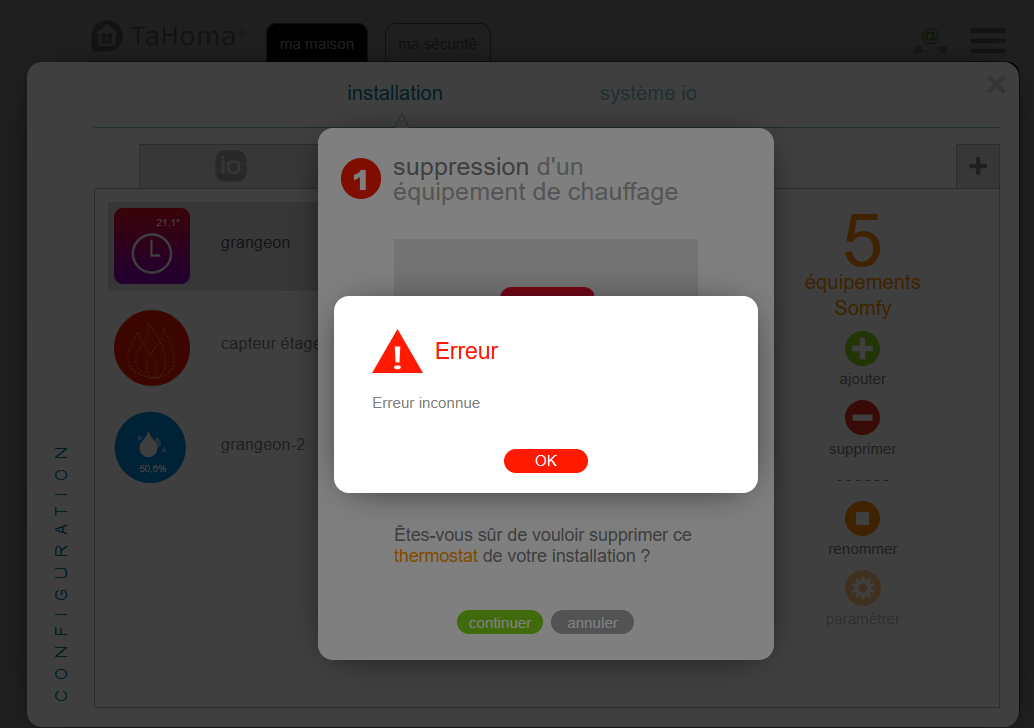Select the installation section tab

tap(395, 93)
